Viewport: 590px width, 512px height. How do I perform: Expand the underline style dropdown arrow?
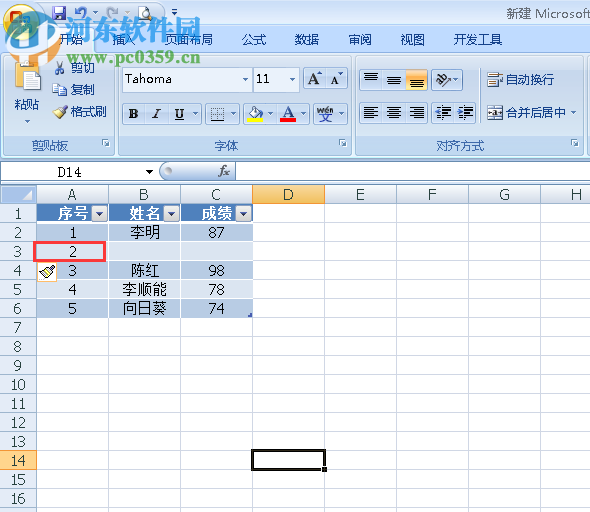point(195,114)
